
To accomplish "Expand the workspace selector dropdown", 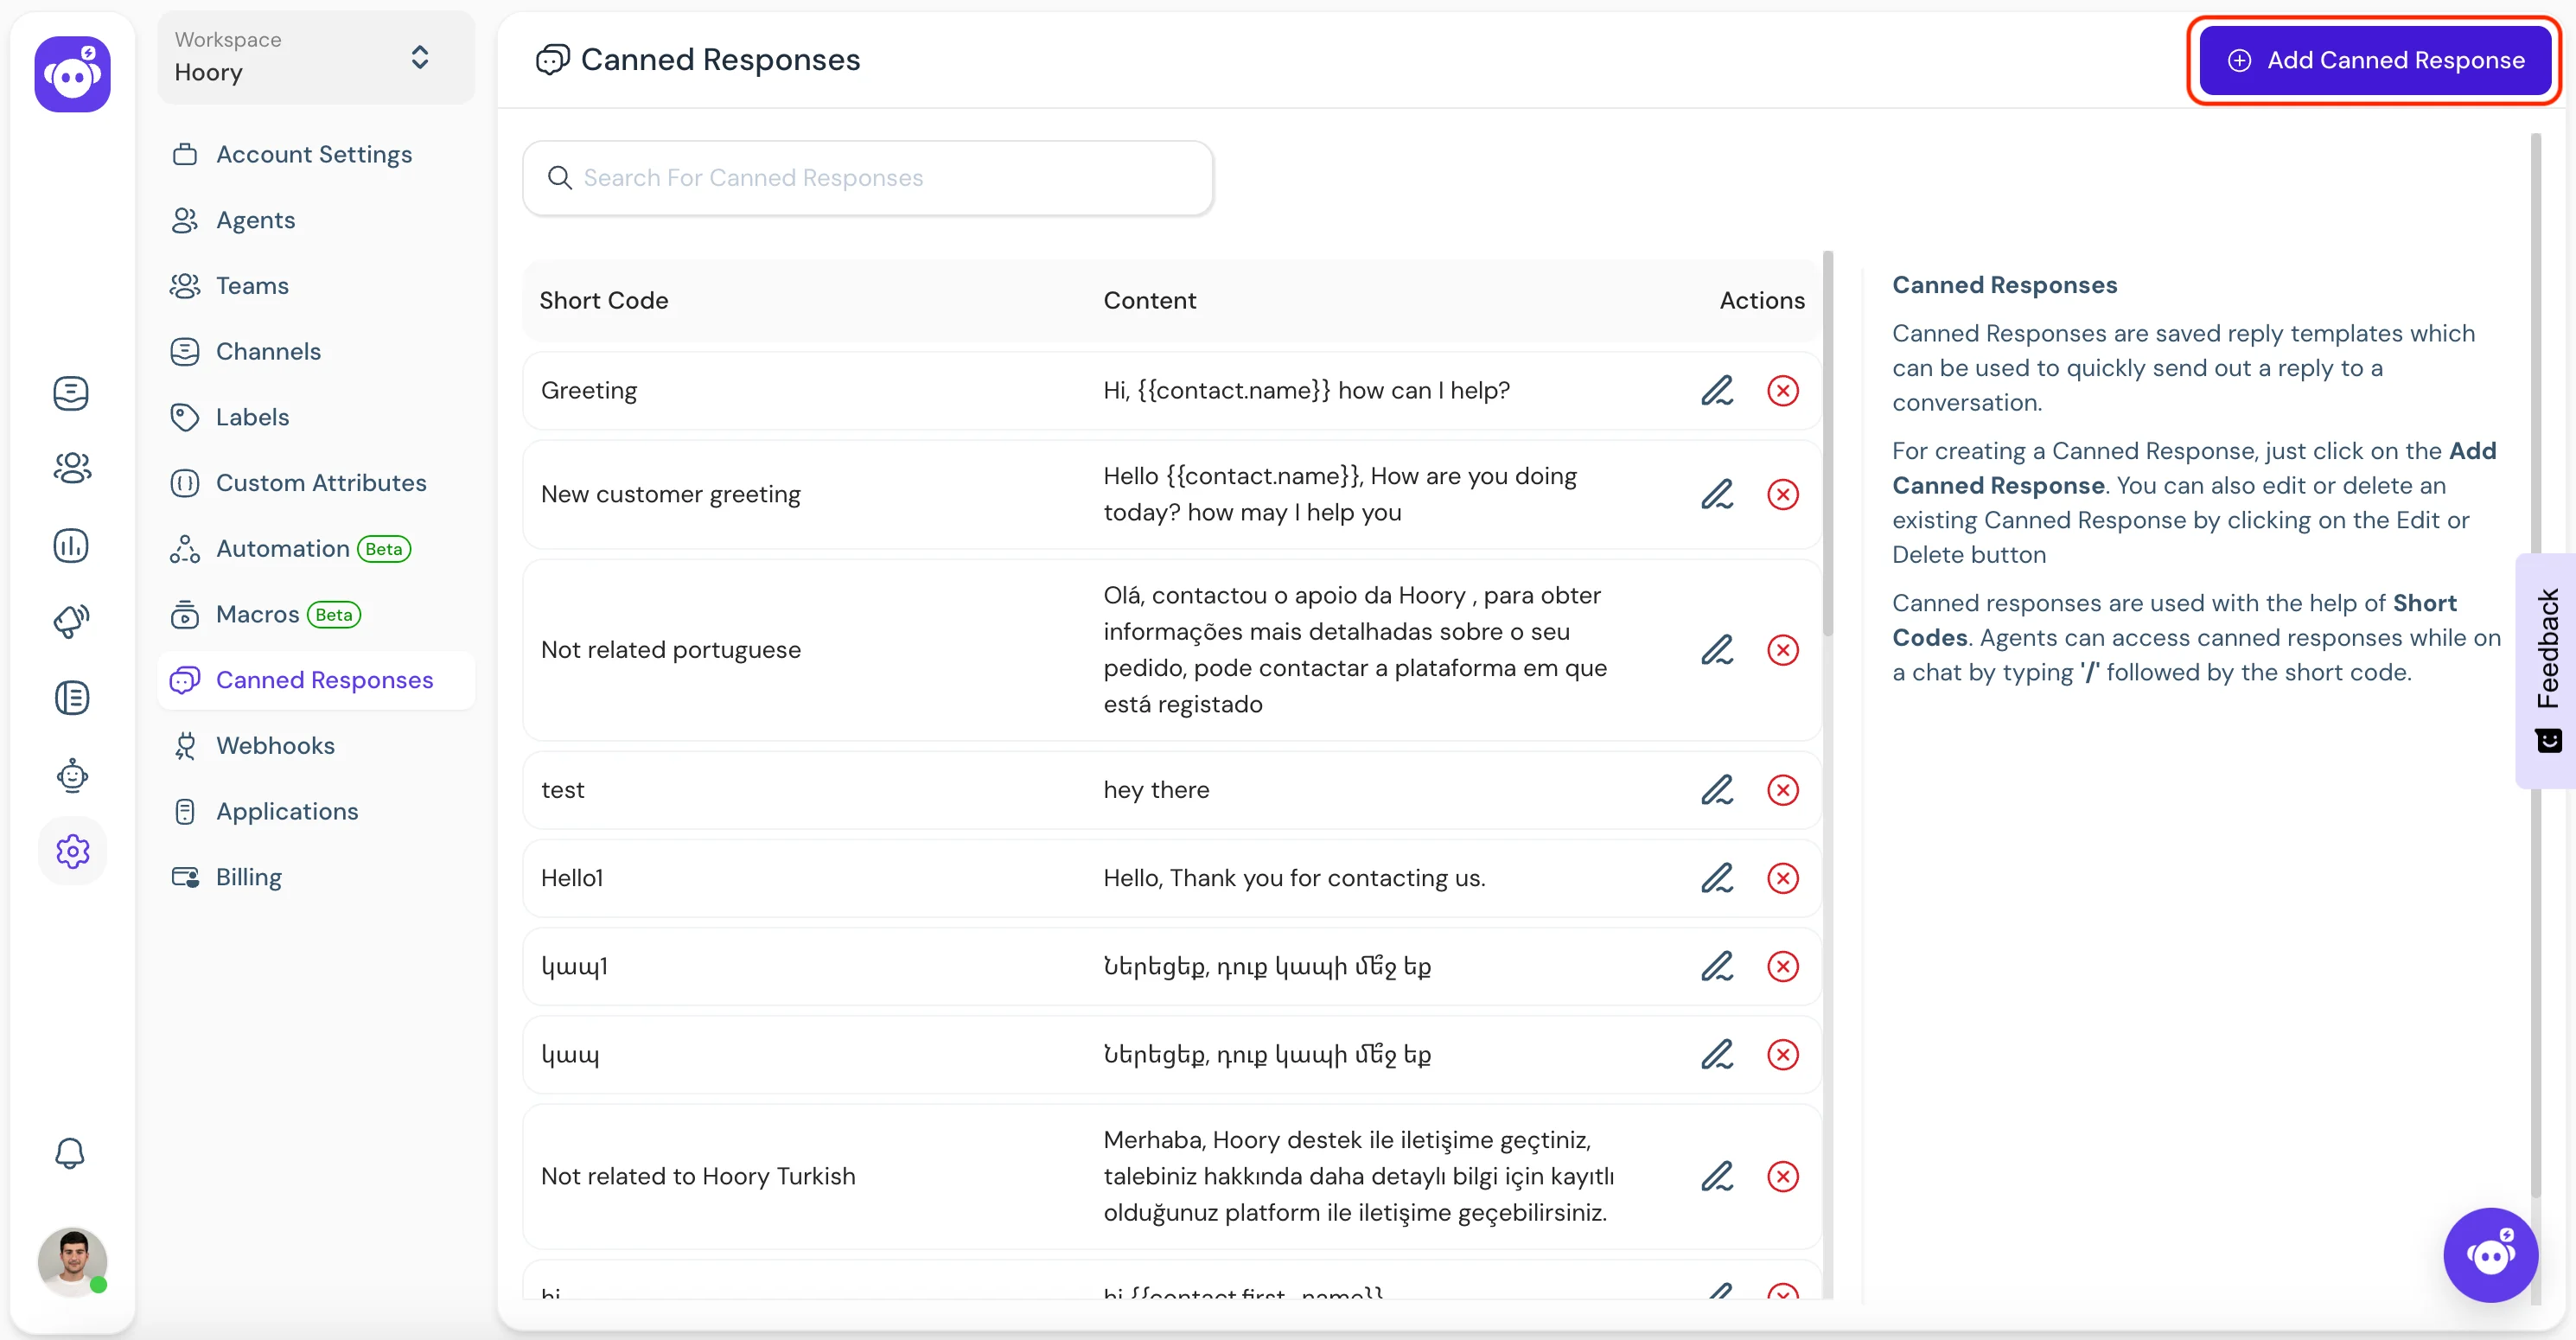I will [421, 60].
